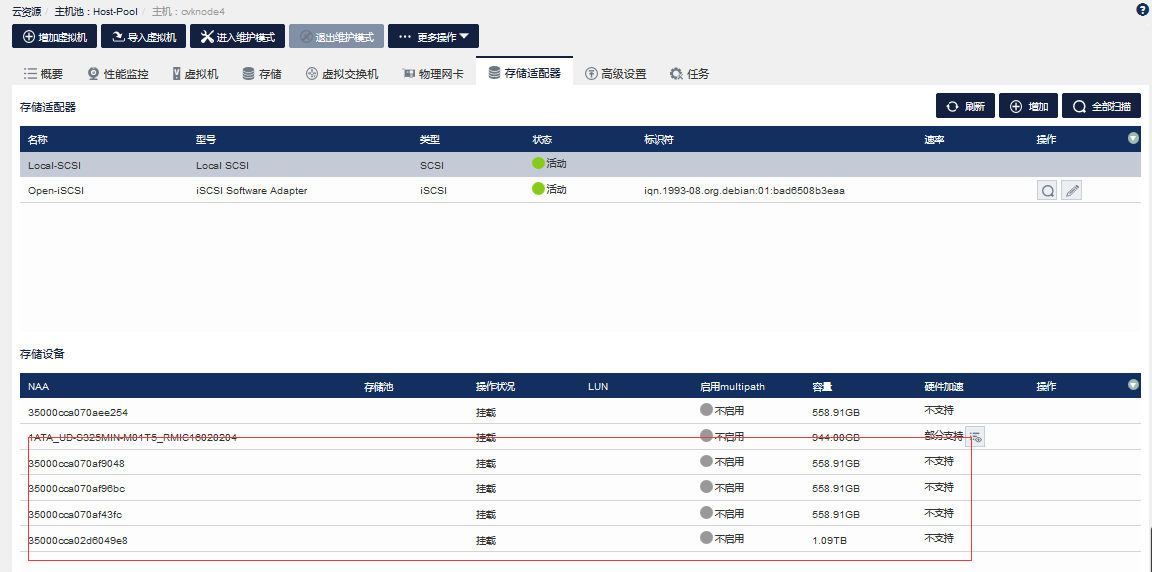This screenshot has height=572, width=1152.
Task: Select the 1ATA_UD-S325MIN storage device row
Action: click(x=580, y=437)
